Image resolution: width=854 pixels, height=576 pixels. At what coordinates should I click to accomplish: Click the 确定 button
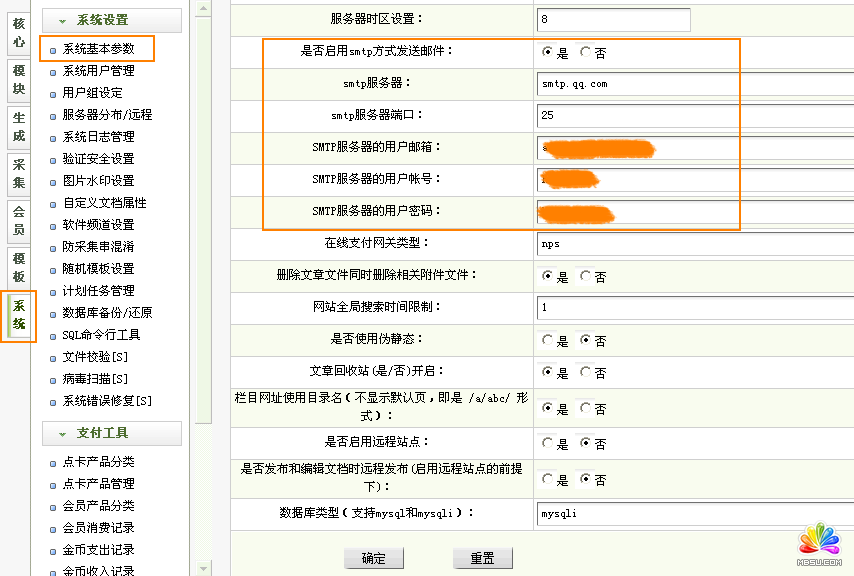click(x=373, y=558)
